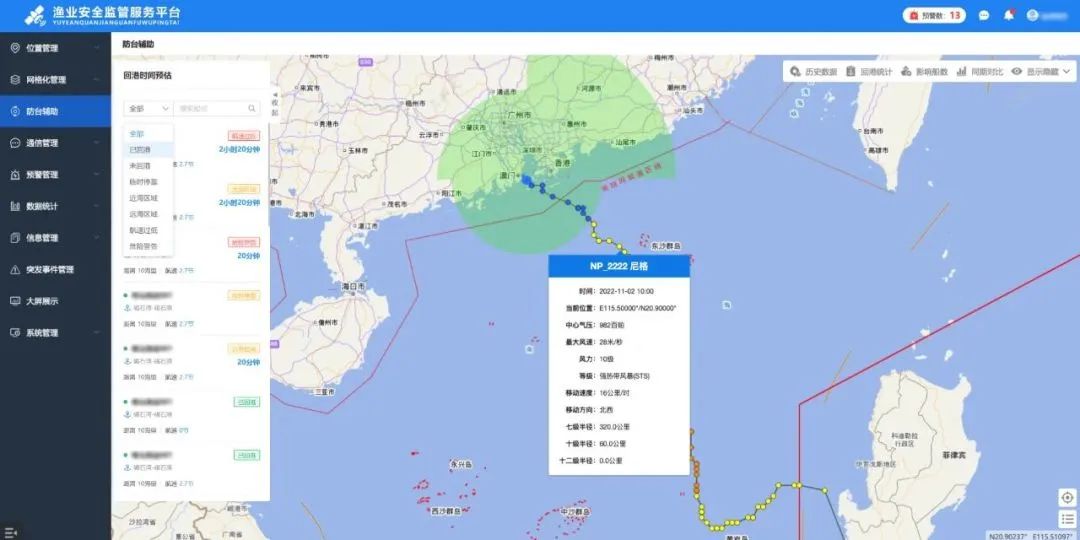The height and width of the screenshot is (540, 1080).
Task: Click the 982百帕 pressure value
Action: coord(612,325)
